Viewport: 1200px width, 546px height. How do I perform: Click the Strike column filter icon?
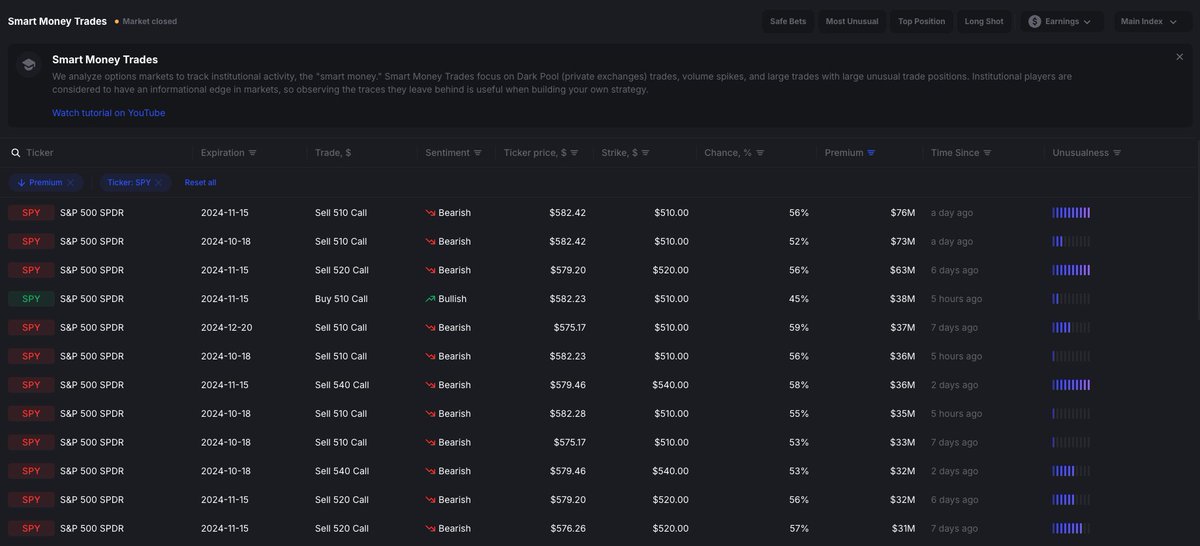coord(646,153)
